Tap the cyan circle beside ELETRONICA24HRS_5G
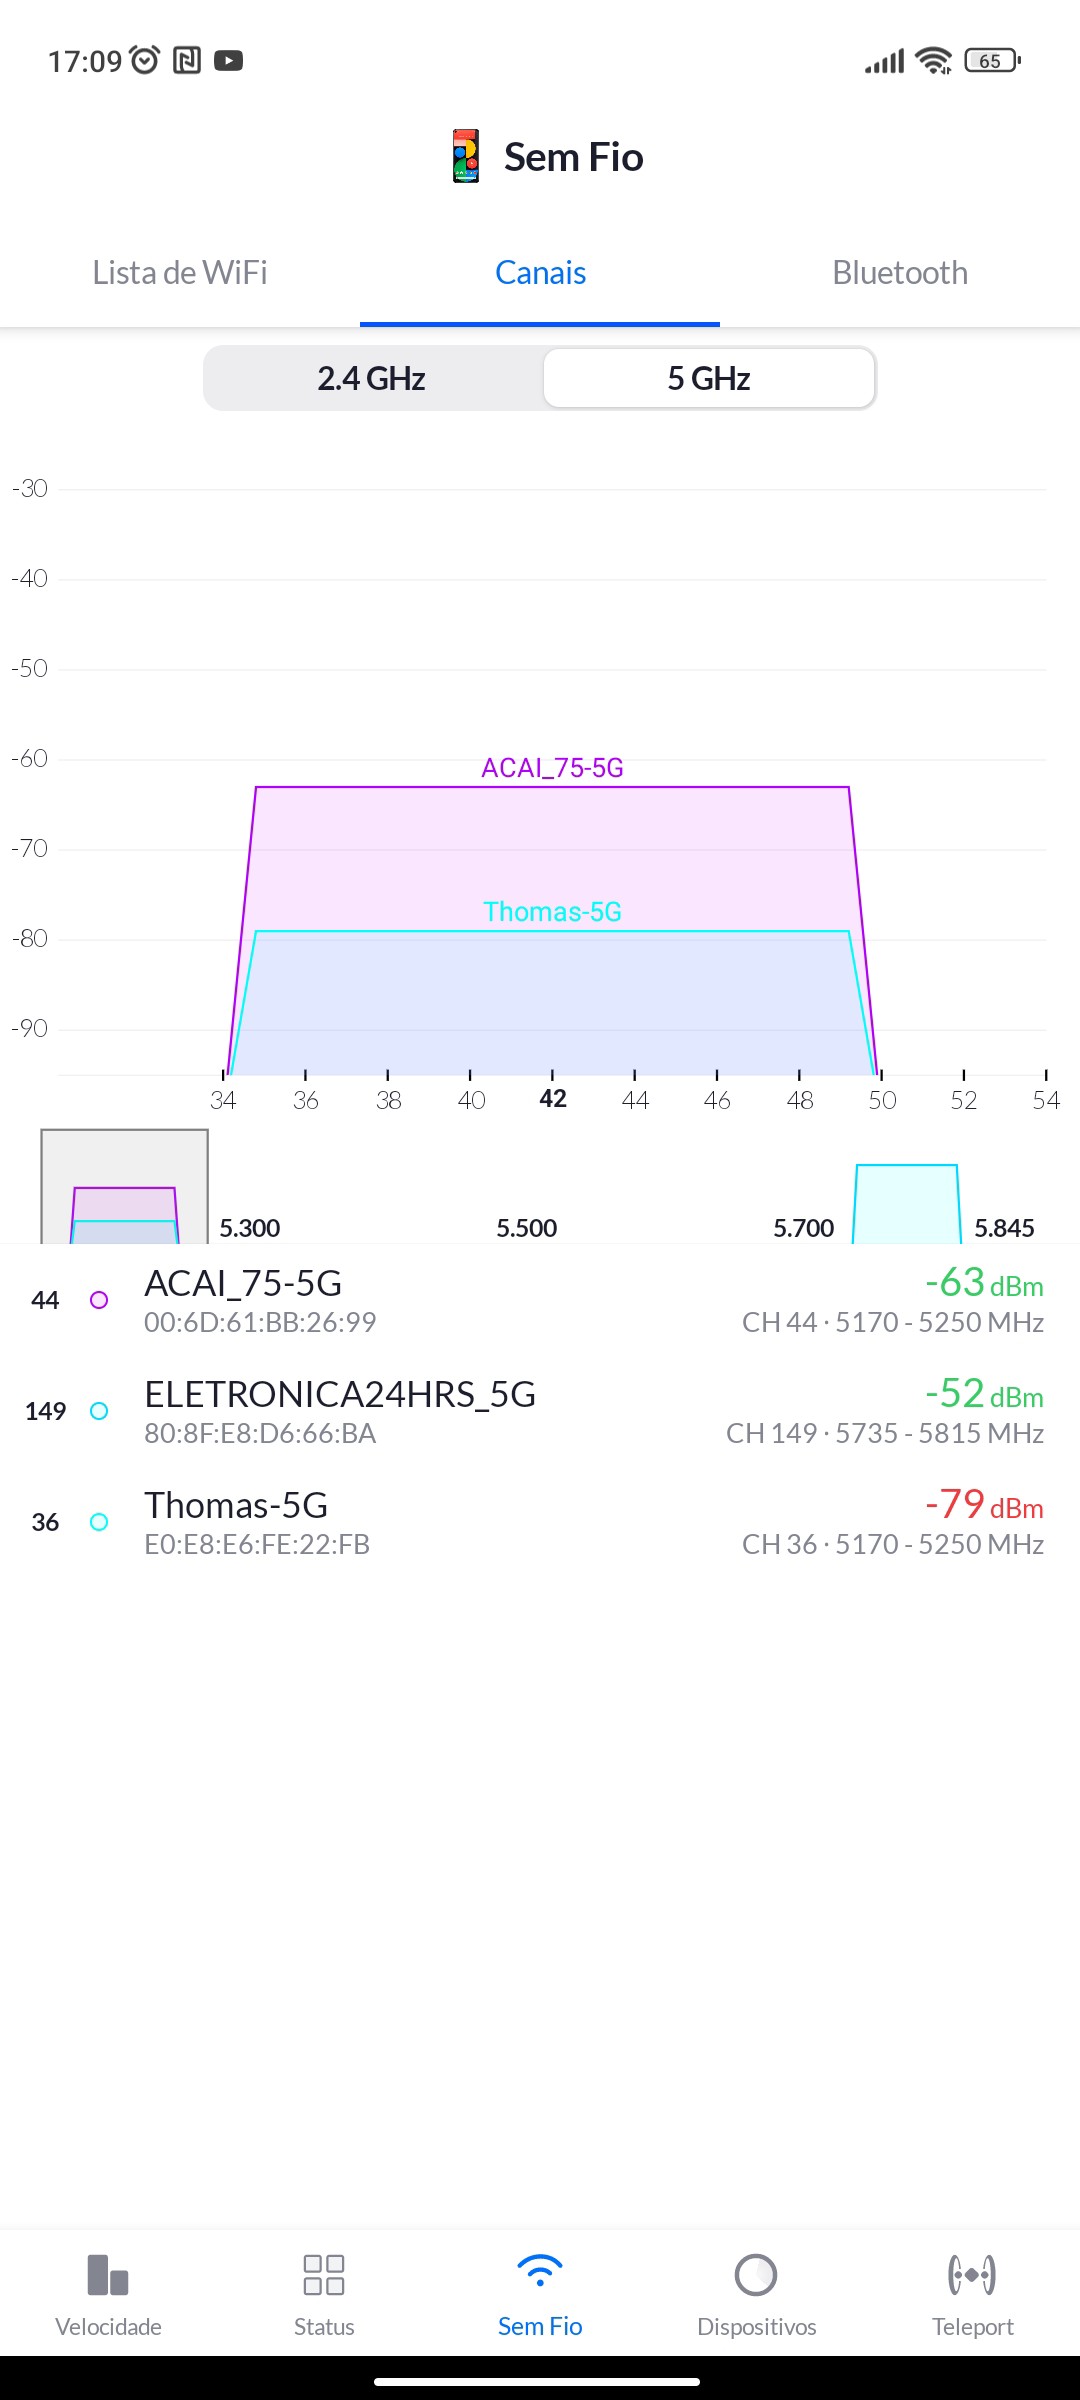Viewport: 1080px width, 2400px height. 99,1411
